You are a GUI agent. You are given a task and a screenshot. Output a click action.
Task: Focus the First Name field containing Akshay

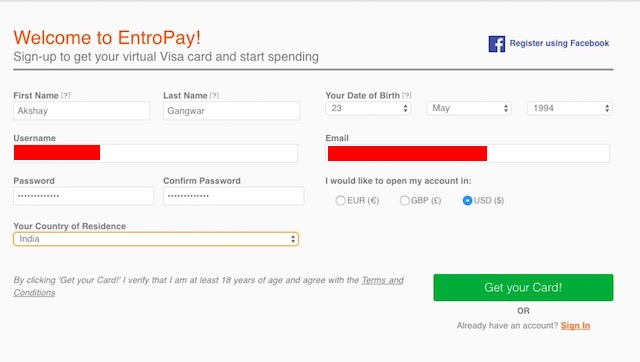[82, 111]
